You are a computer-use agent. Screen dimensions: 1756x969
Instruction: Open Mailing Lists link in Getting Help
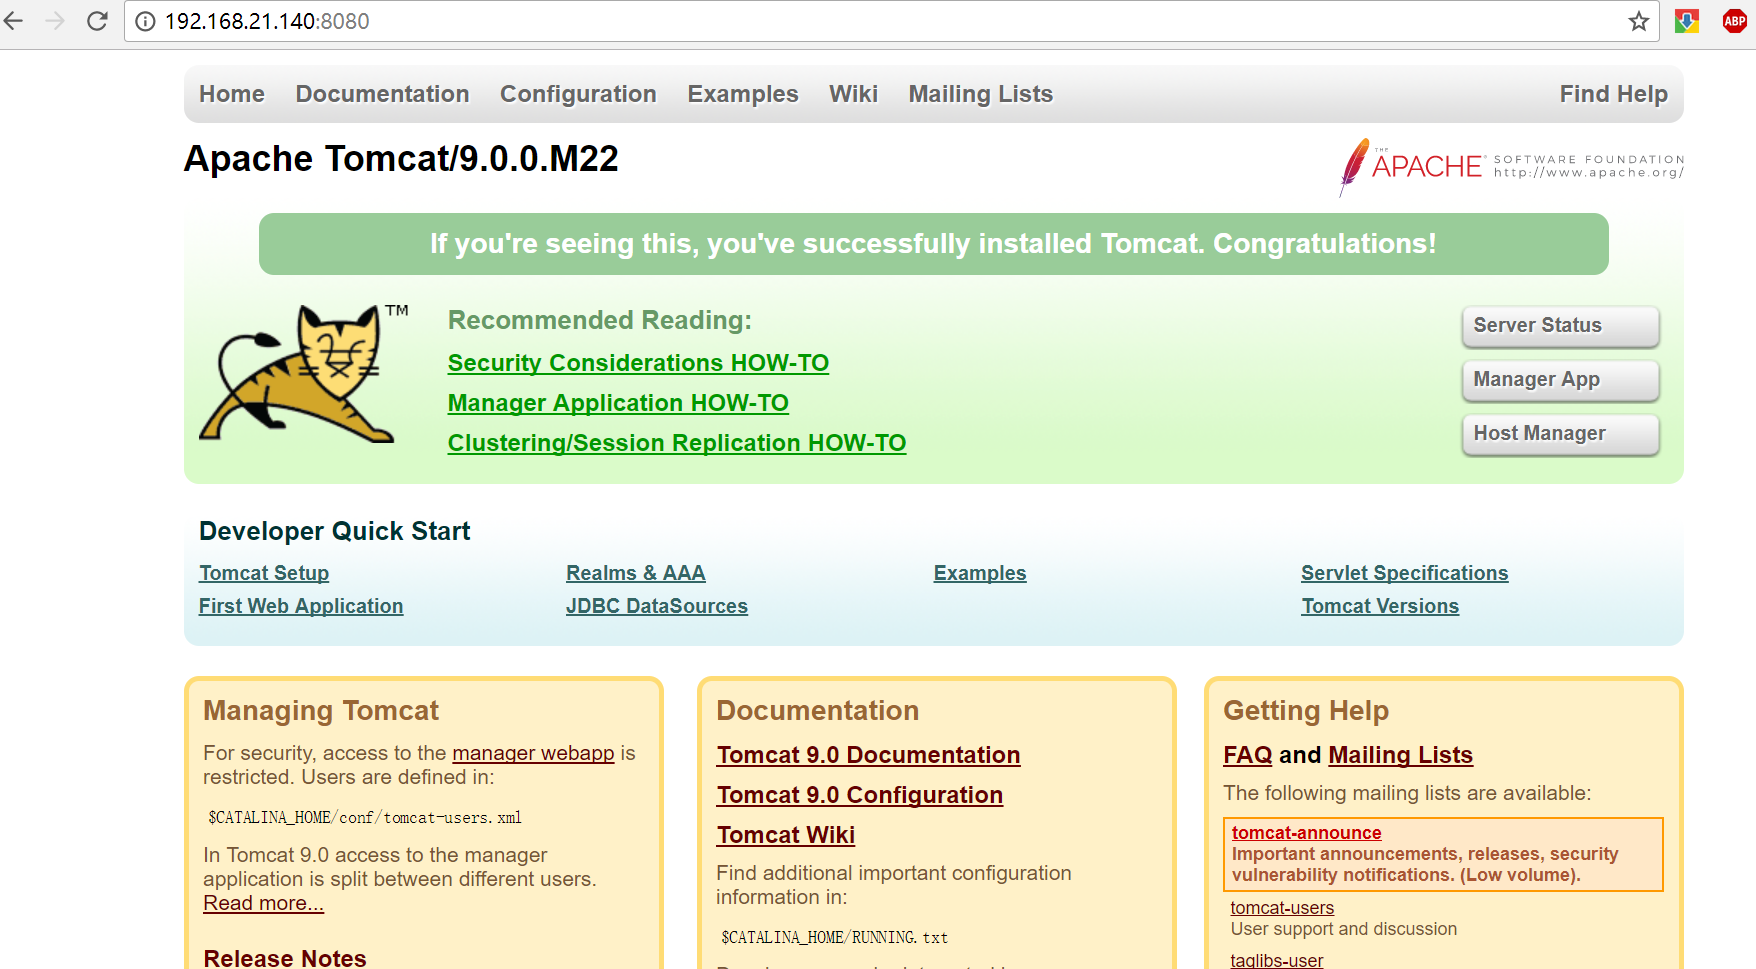point(1401,755)
